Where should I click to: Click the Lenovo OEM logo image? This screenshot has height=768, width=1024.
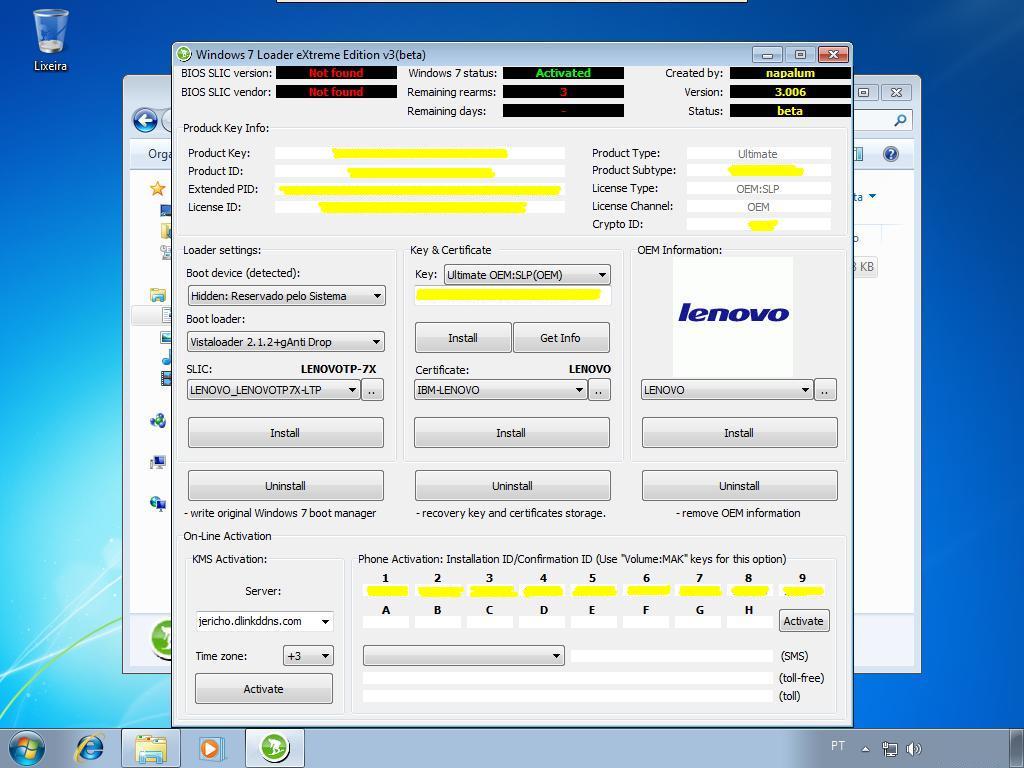(733, 316)
